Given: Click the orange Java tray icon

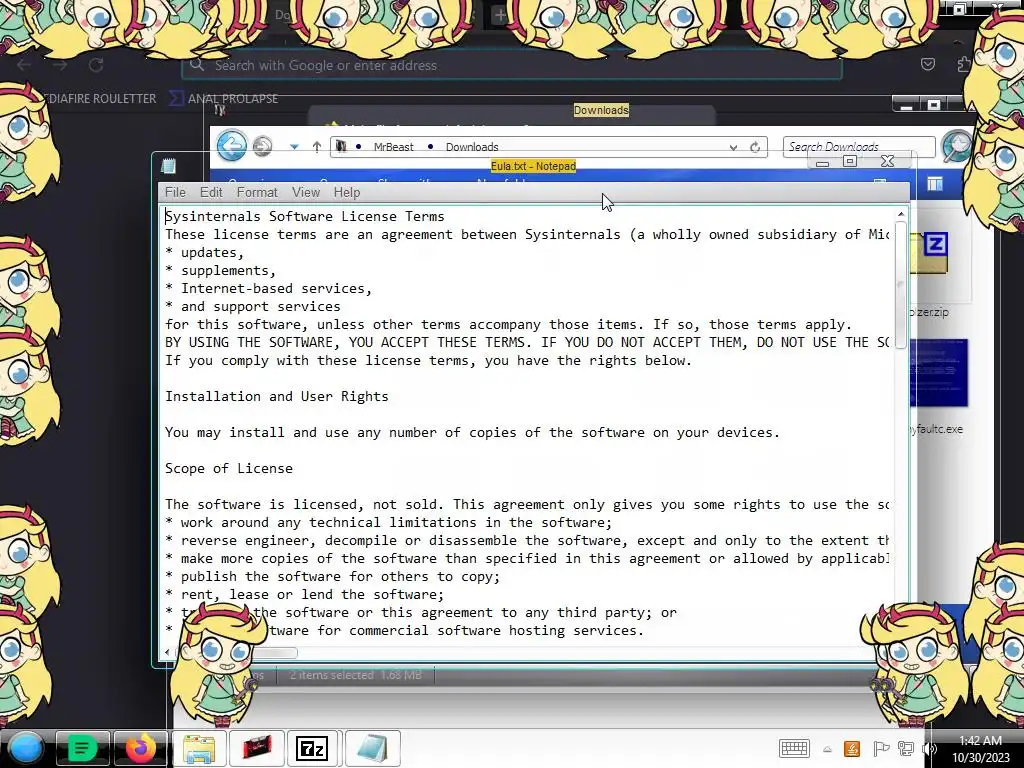Looking at the screenshot, I should [852, 748].
